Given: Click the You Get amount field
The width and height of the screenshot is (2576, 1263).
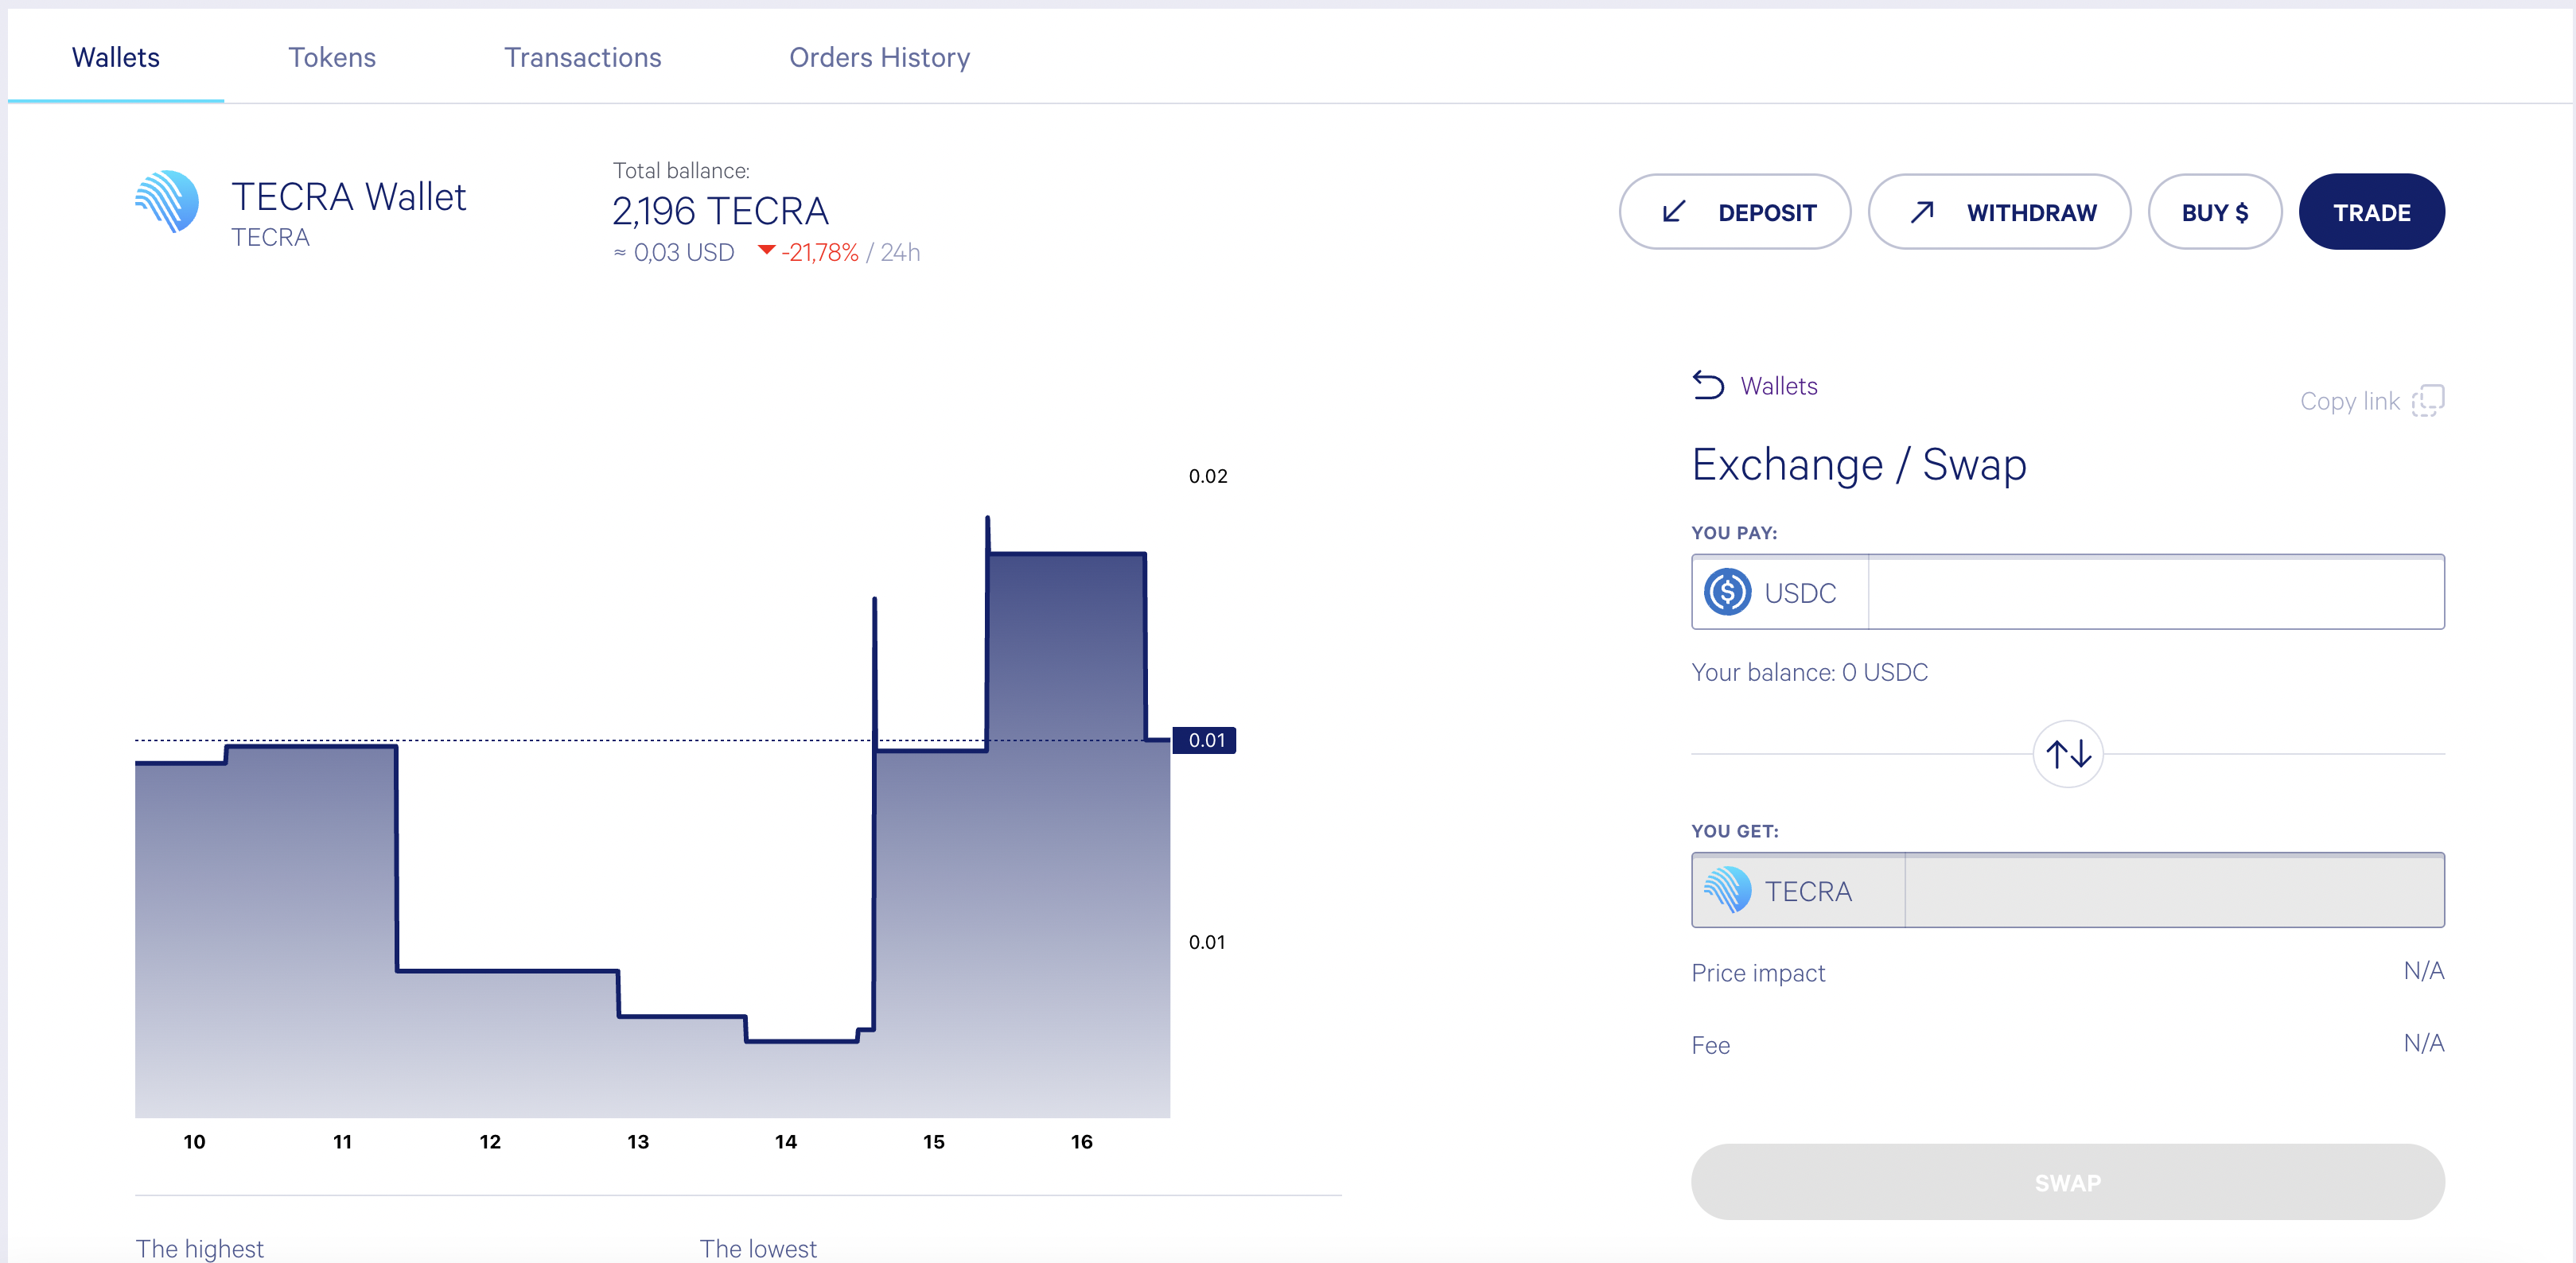Looking at the screenshot, I should point(2175,890).
